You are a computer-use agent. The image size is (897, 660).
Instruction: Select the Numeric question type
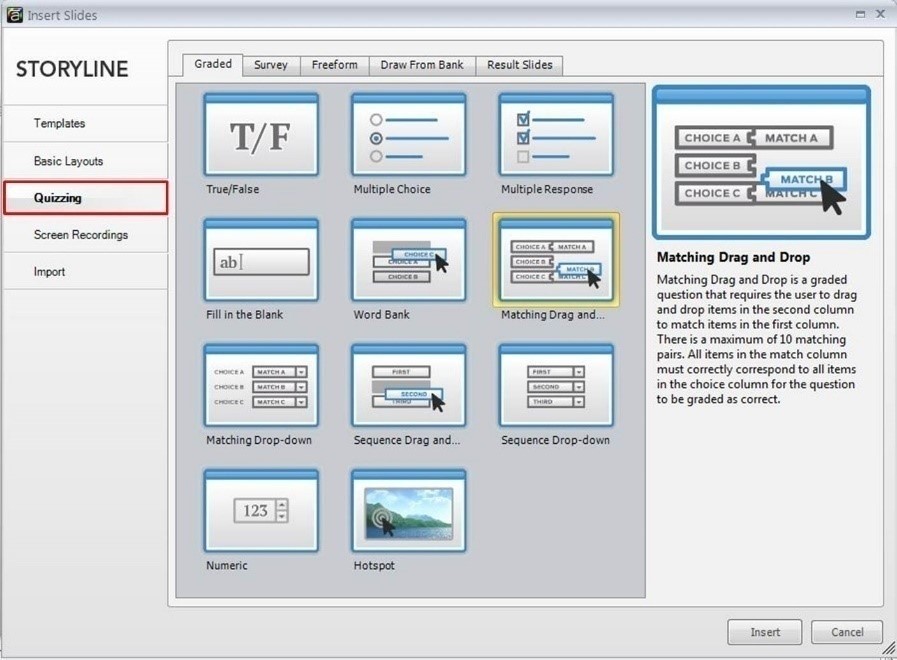point(261,511)
